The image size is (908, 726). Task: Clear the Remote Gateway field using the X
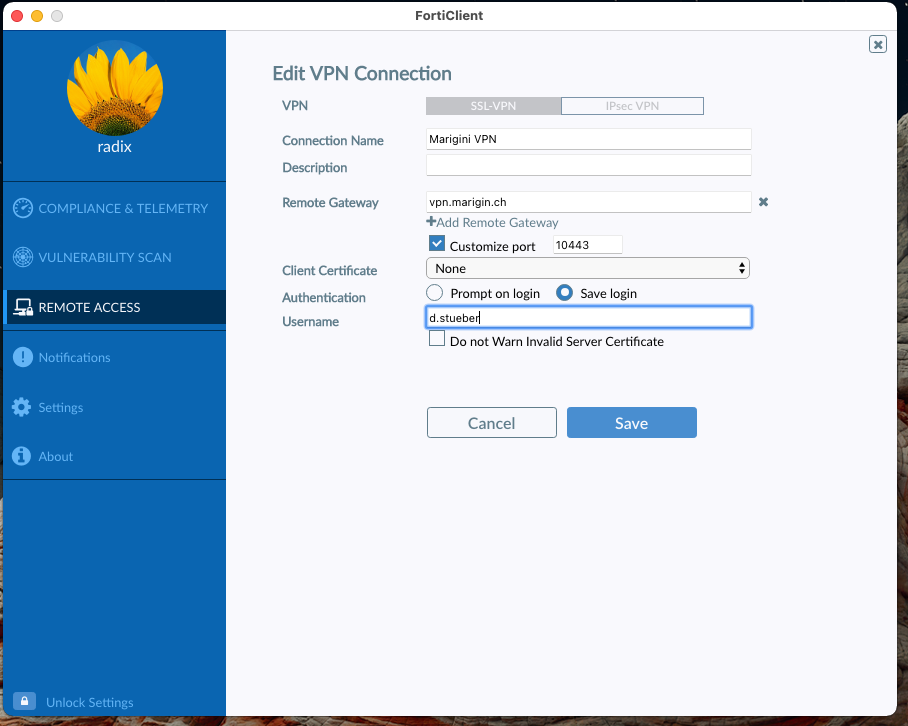click(x=763, y=201)
